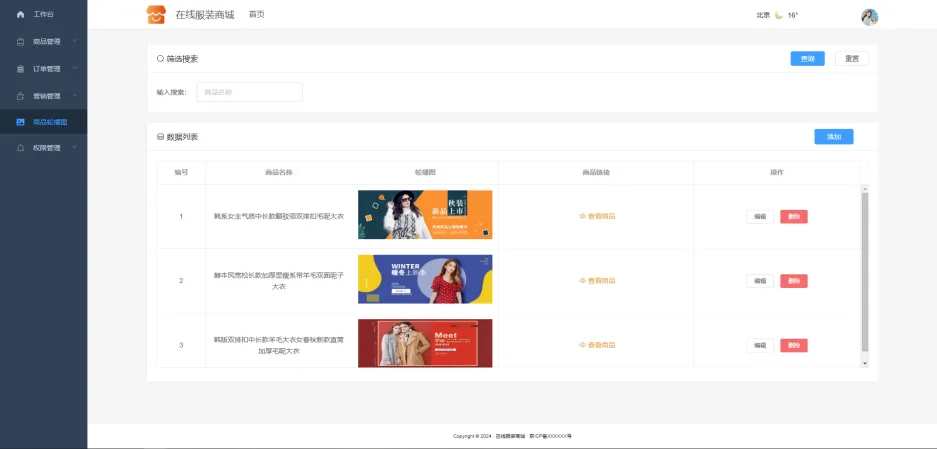Click the 在线服装商城 shop logo icon
This screenshot has height=449, width=937.
tap(156, 15)
